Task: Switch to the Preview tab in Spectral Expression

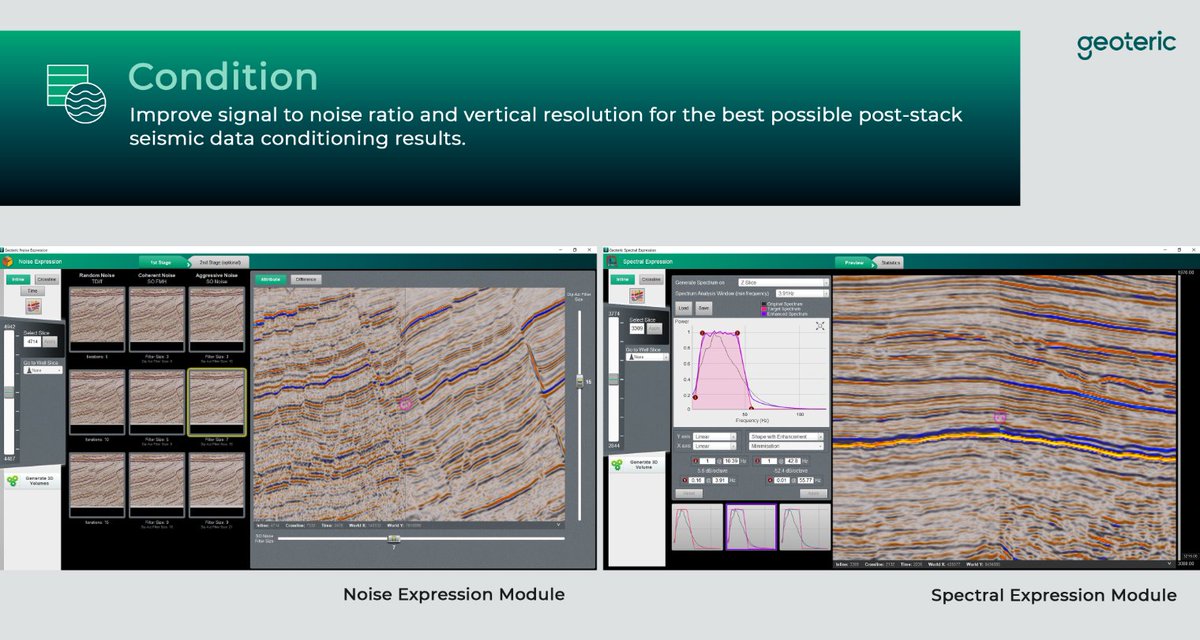Action: point(854,262)
